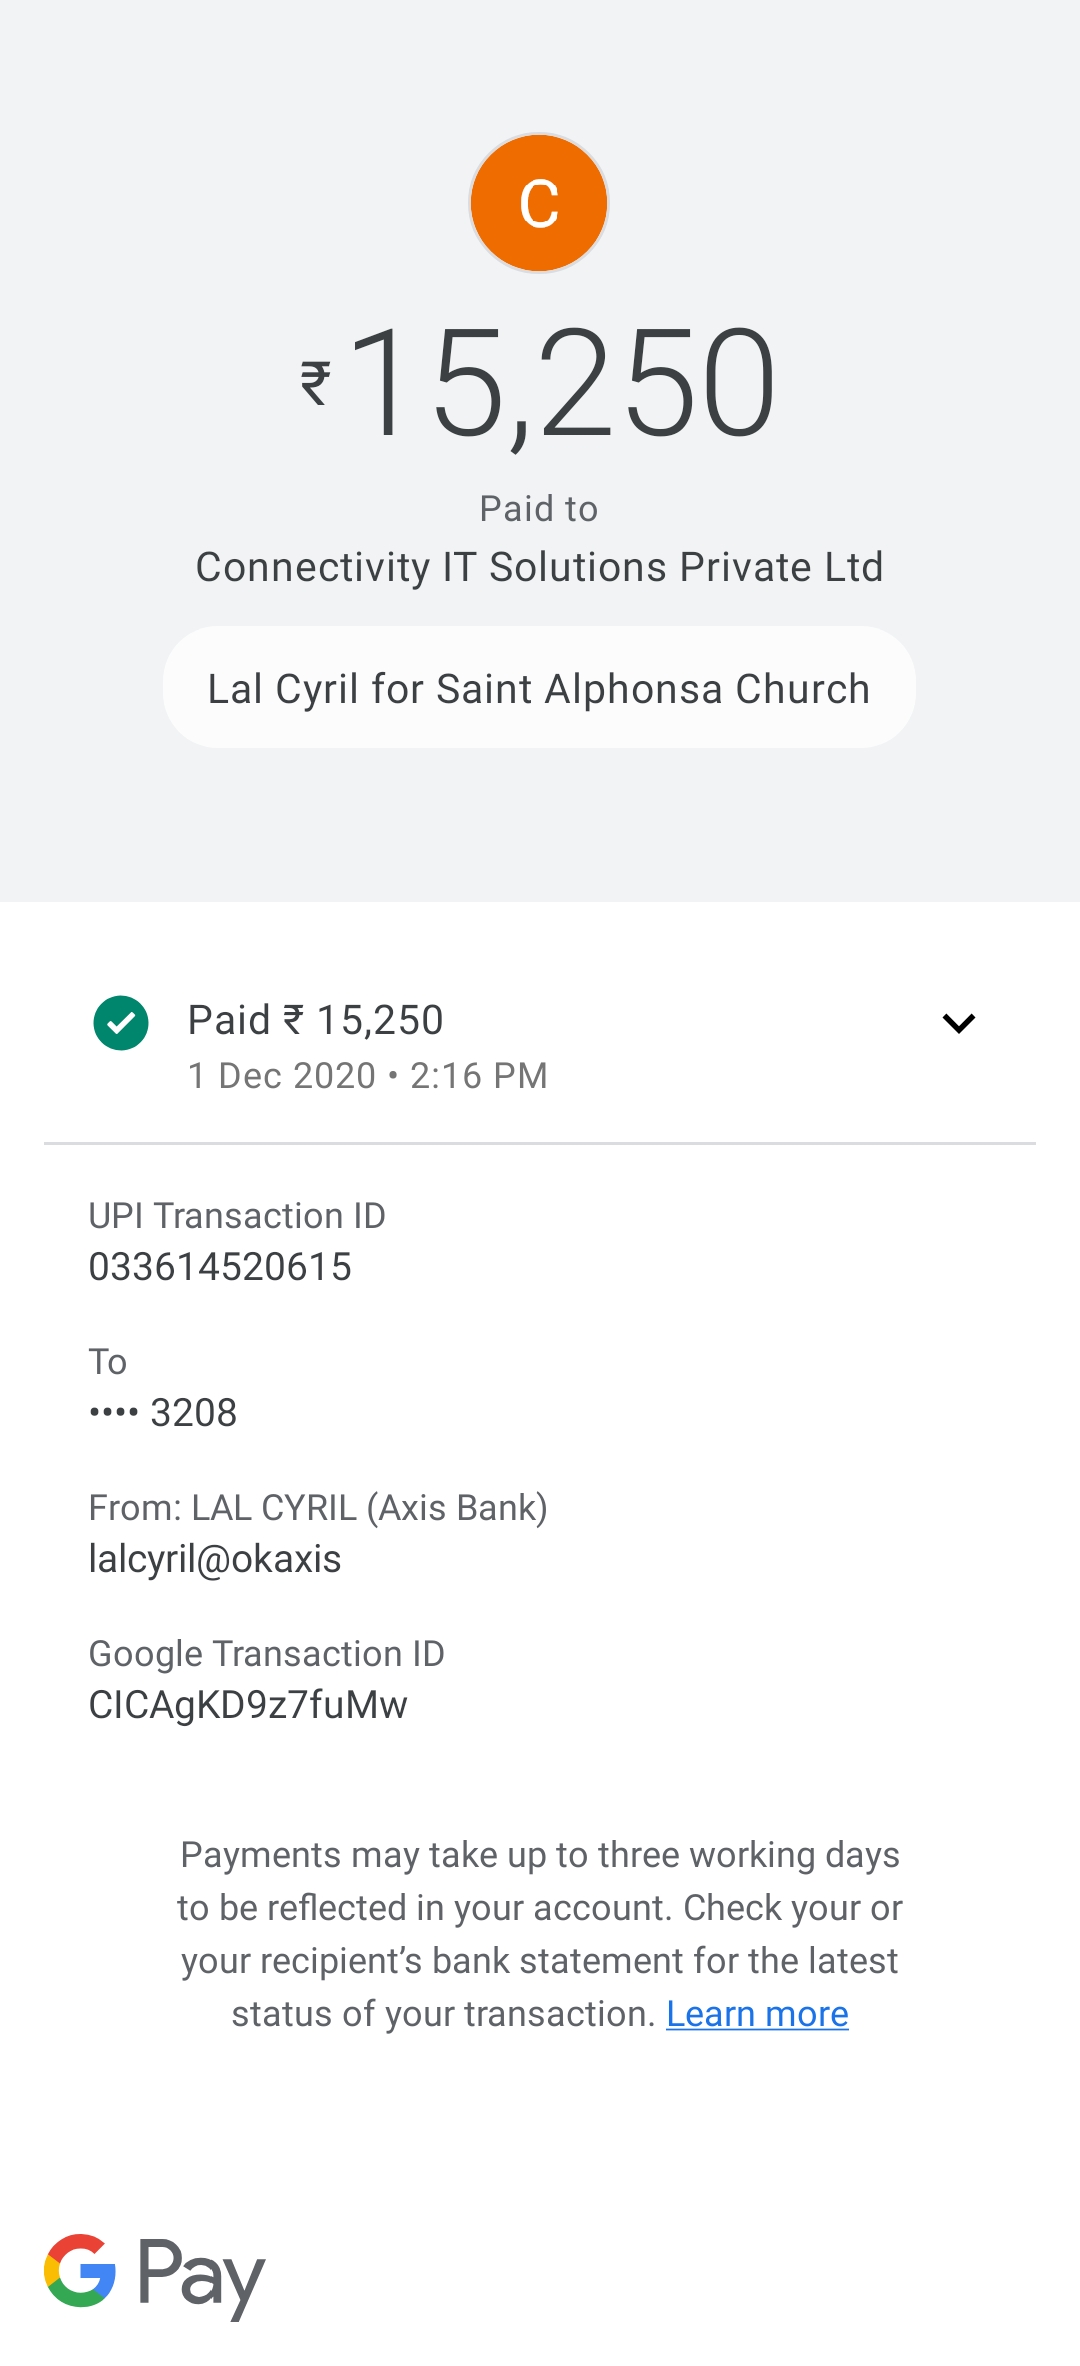1080x2366 pixels.
Task: Tap the Lal Cyril Saint Alphonsa note pill
Action: tap(539, 688)
